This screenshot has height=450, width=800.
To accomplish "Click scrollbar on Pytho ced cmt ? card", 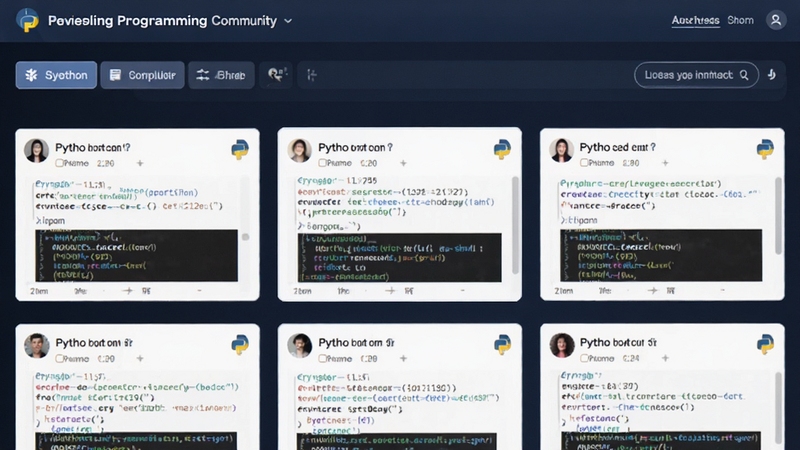I will click(778, 215).
